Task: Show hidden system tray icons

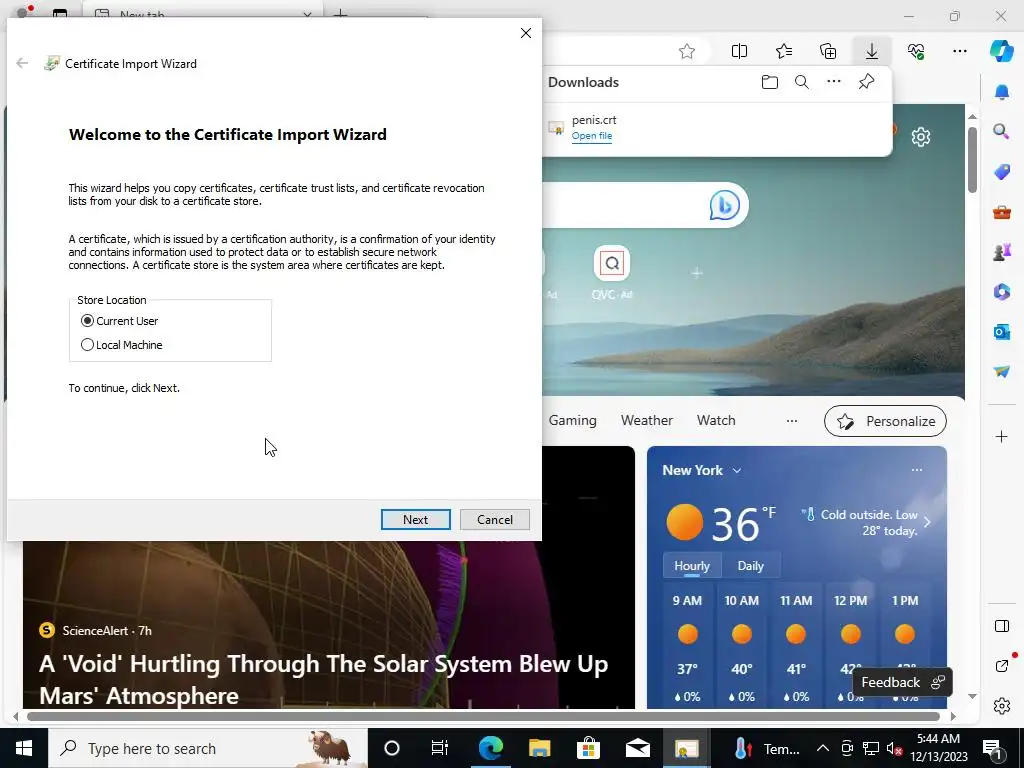Action: (x=823, y=748)
